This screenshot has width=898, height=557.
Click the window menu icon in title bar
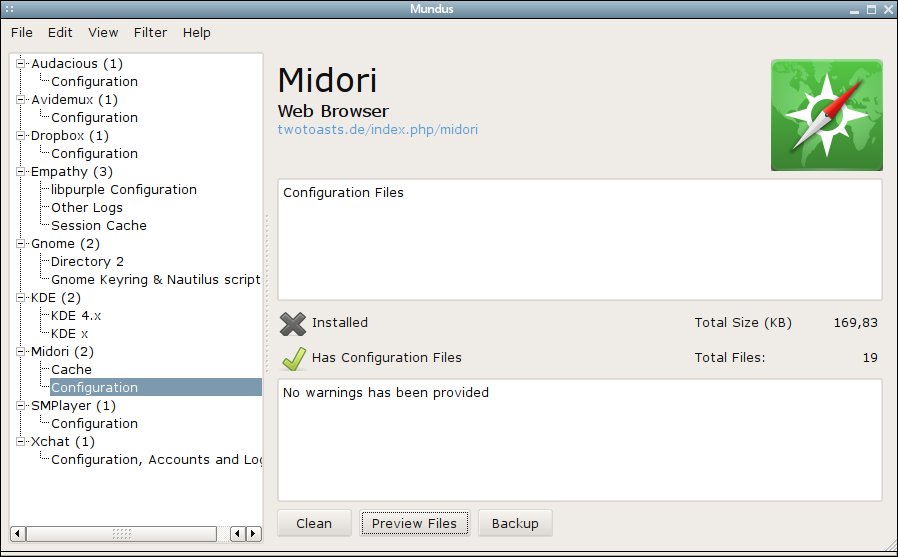(x=9, y=9)
